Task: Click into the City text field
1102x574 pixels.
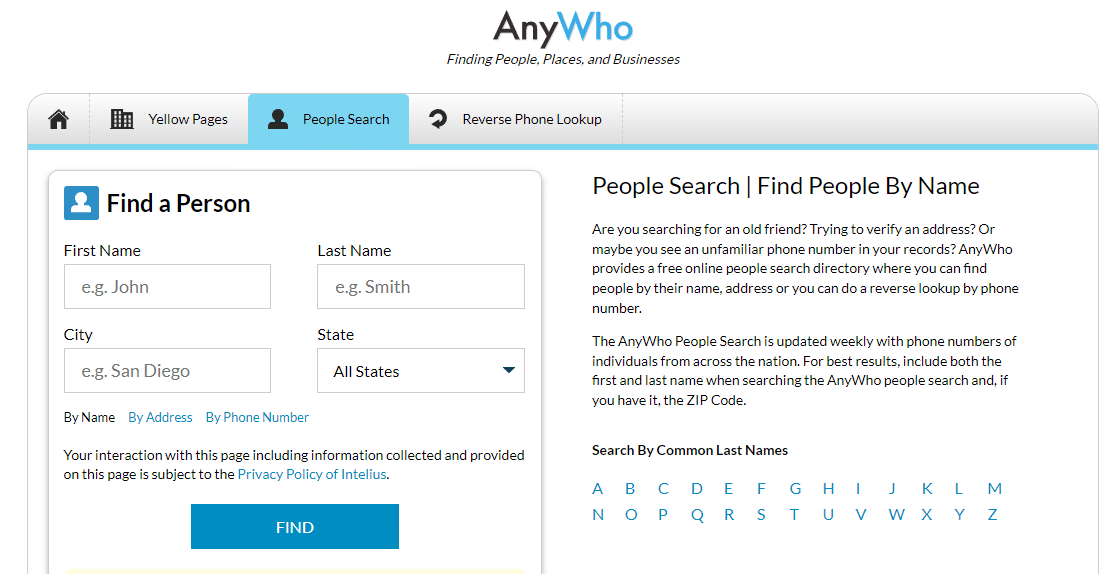Action: click(167, 371)
